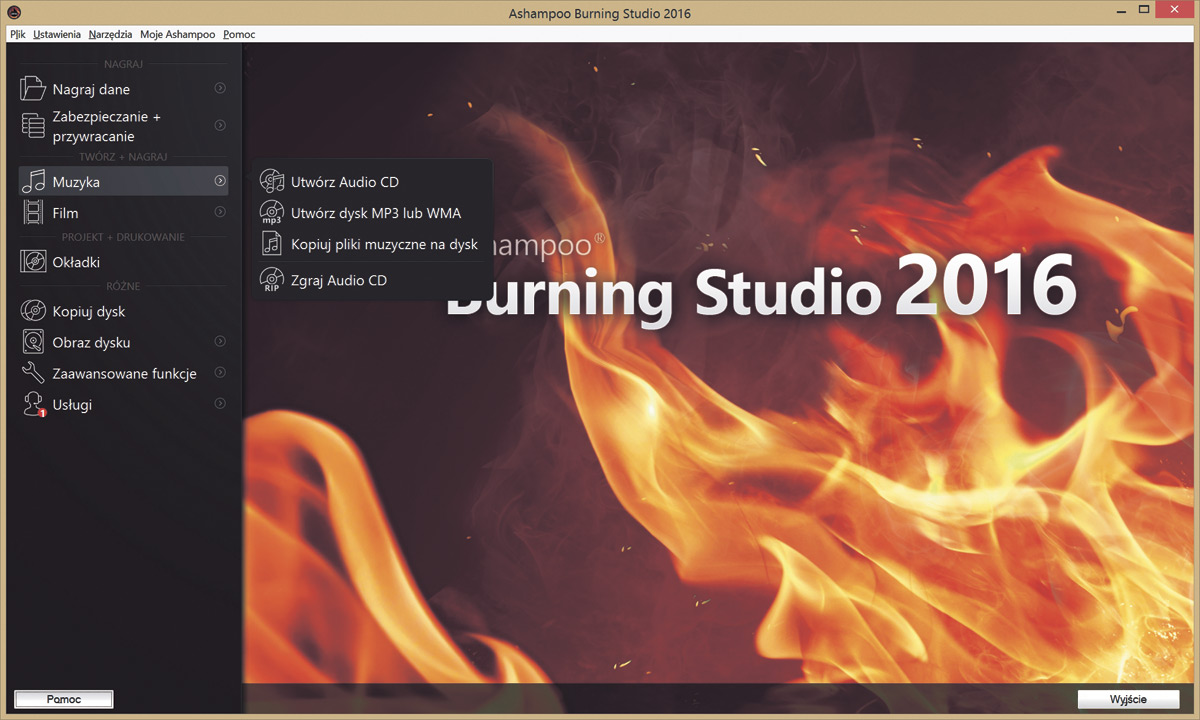Click the Zgraj Audio CD RIP icon

(271, 280)
